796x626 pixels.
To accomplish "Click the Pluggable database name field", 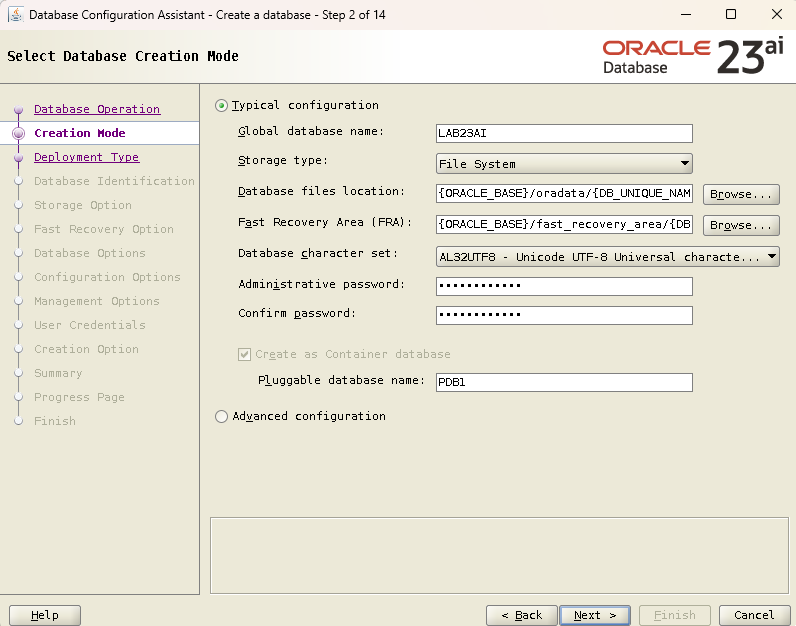I will [x=564, y=382].
